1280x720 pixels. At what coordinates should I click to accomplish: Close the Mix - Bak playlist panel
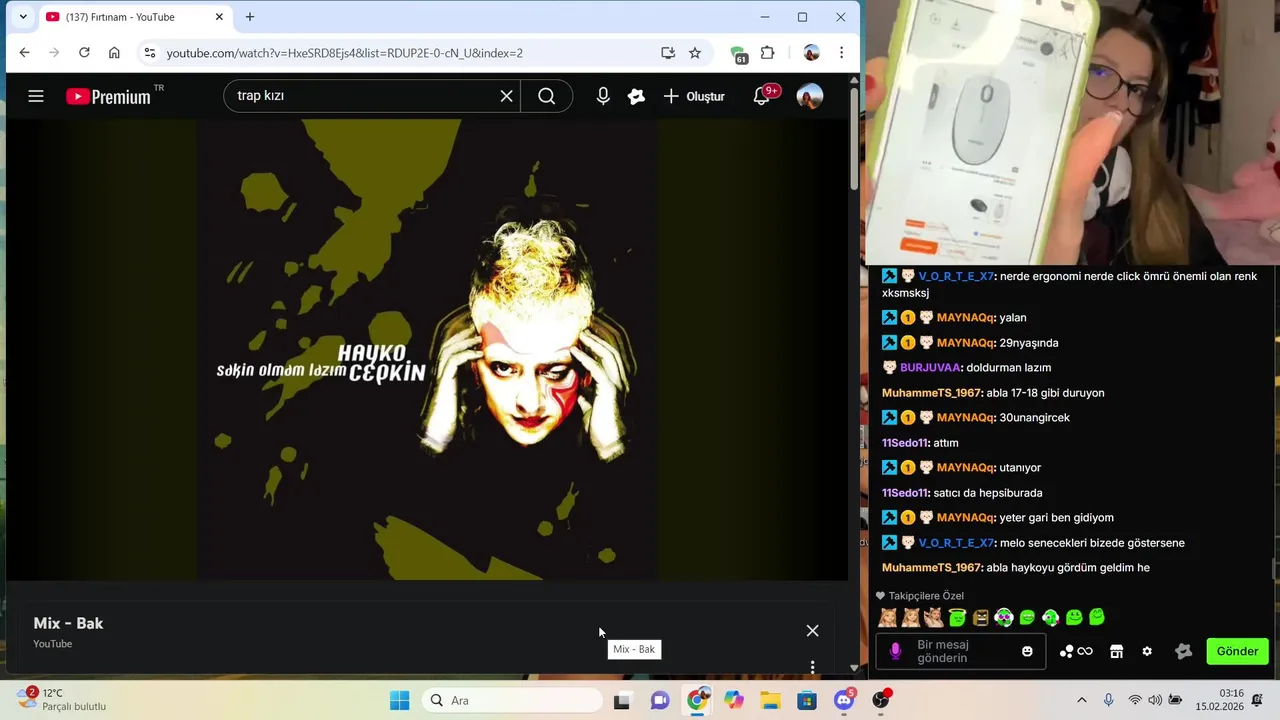click(x=812, y=631)
